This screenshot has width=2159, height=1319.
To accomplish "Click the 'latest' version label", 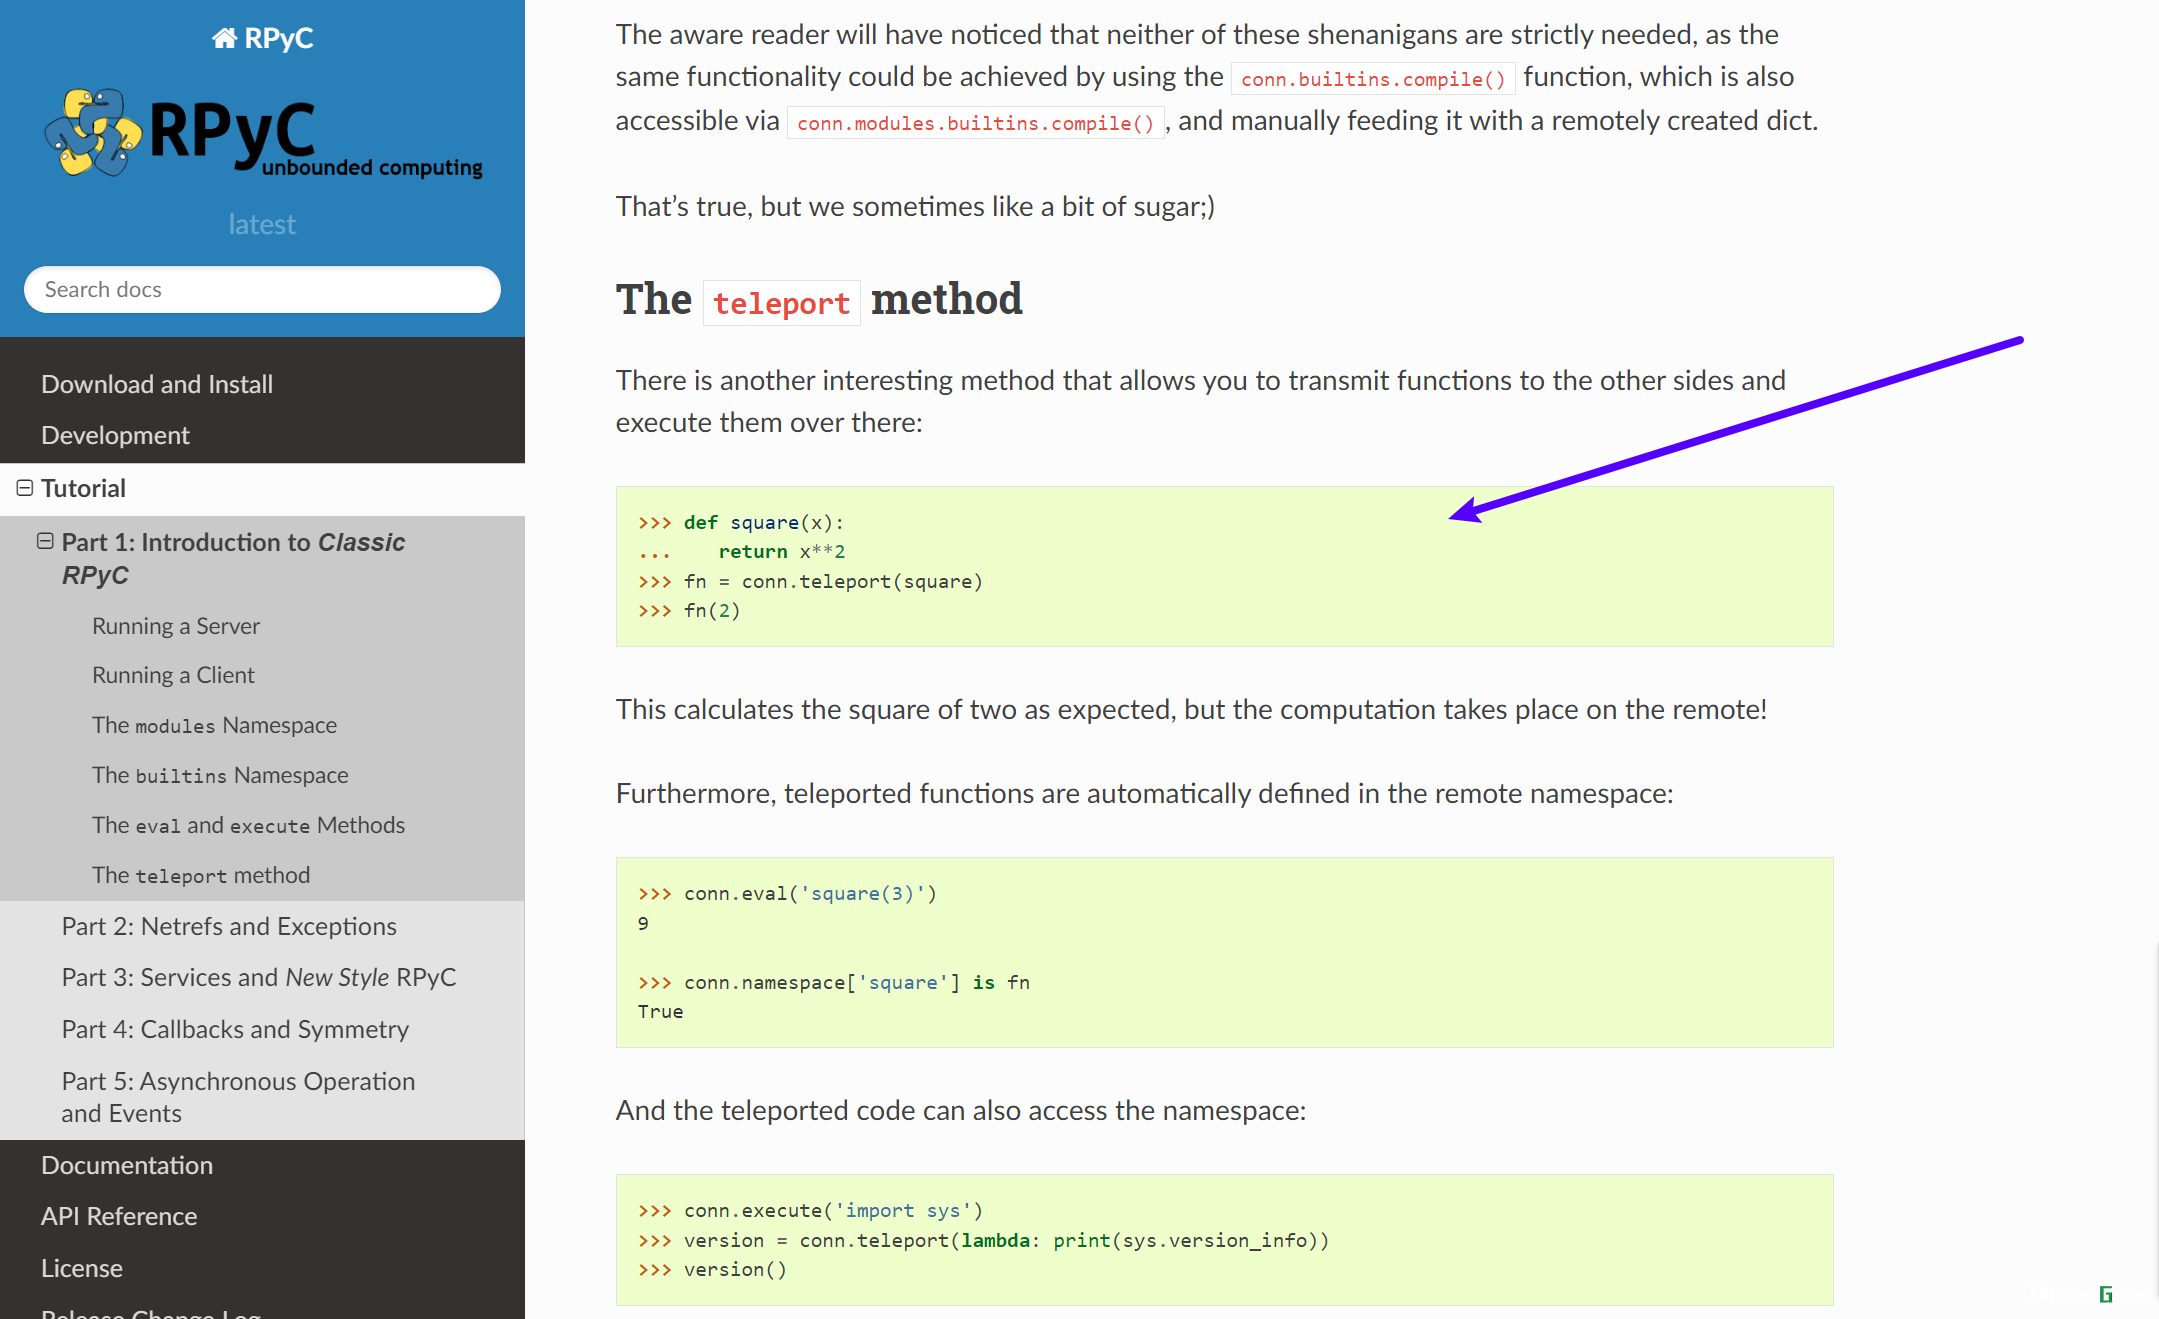I will (x=262, y=224).
